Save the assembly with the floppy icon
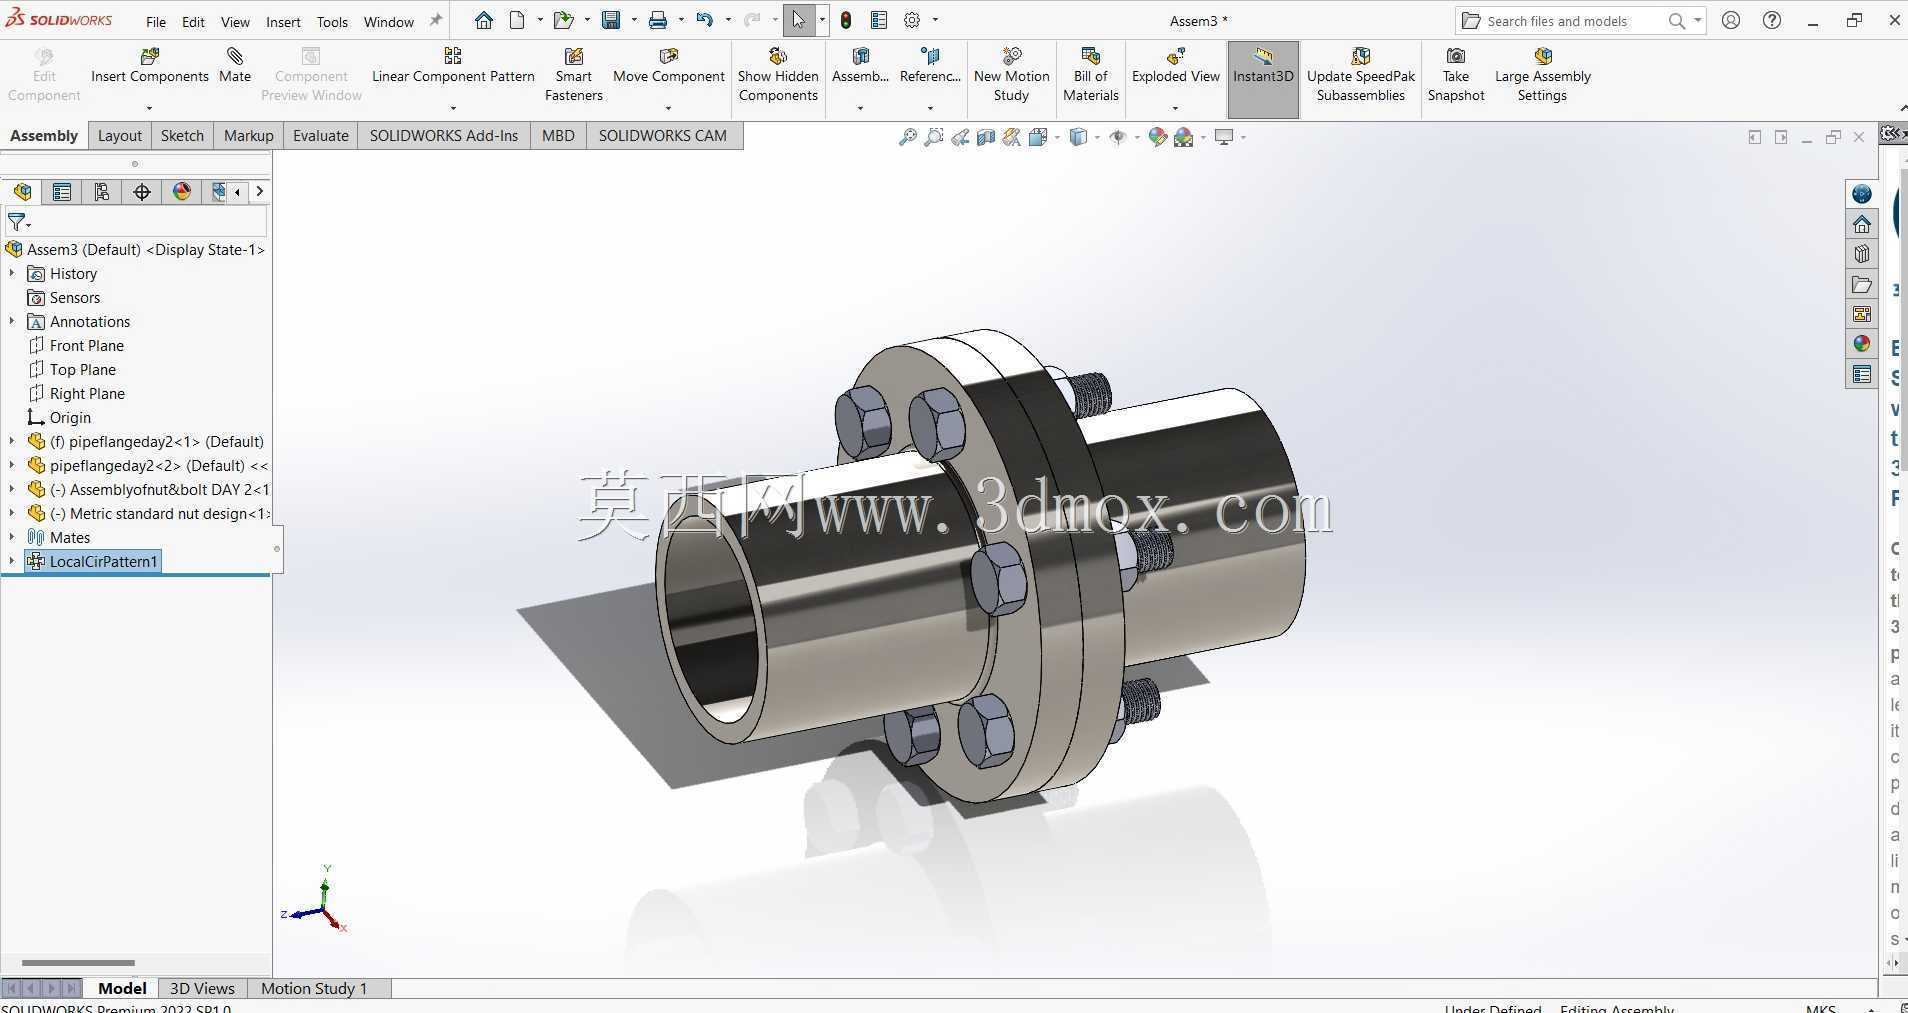 pos(611,20)
